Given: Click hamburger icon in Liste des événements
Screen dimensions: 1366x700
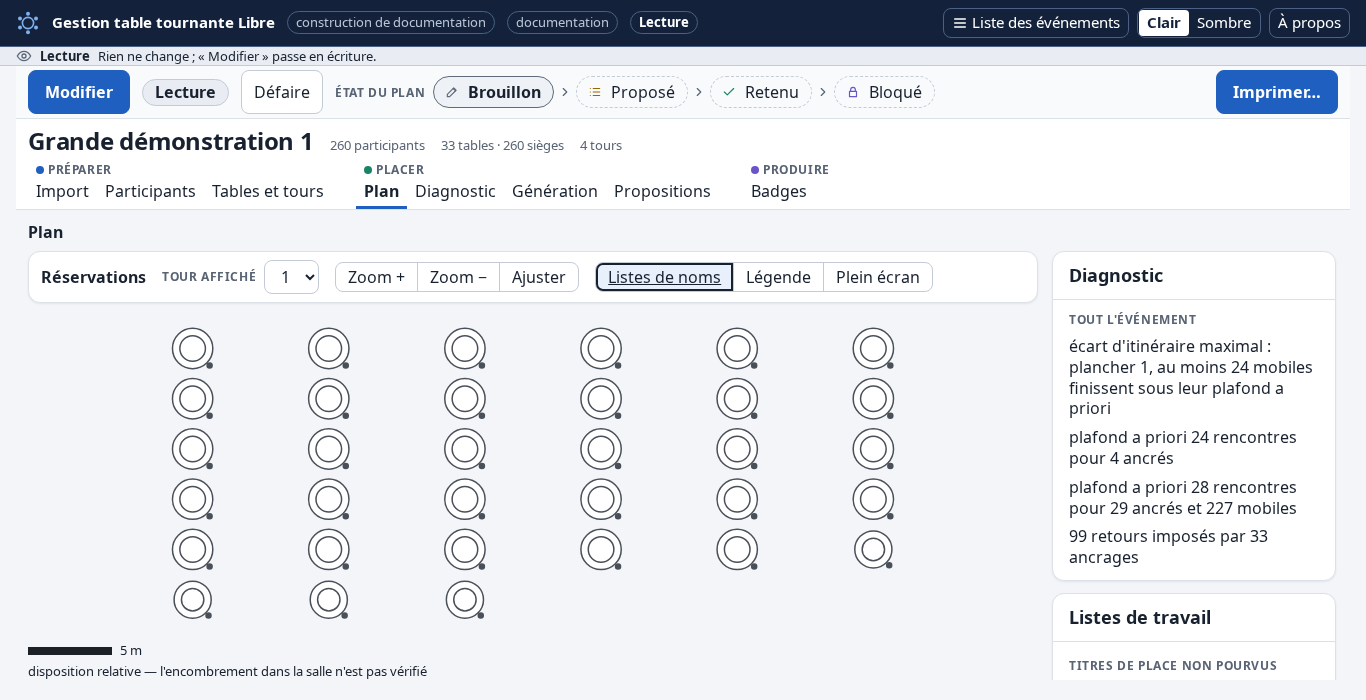Looking at the screenshot, I should 960,23.
